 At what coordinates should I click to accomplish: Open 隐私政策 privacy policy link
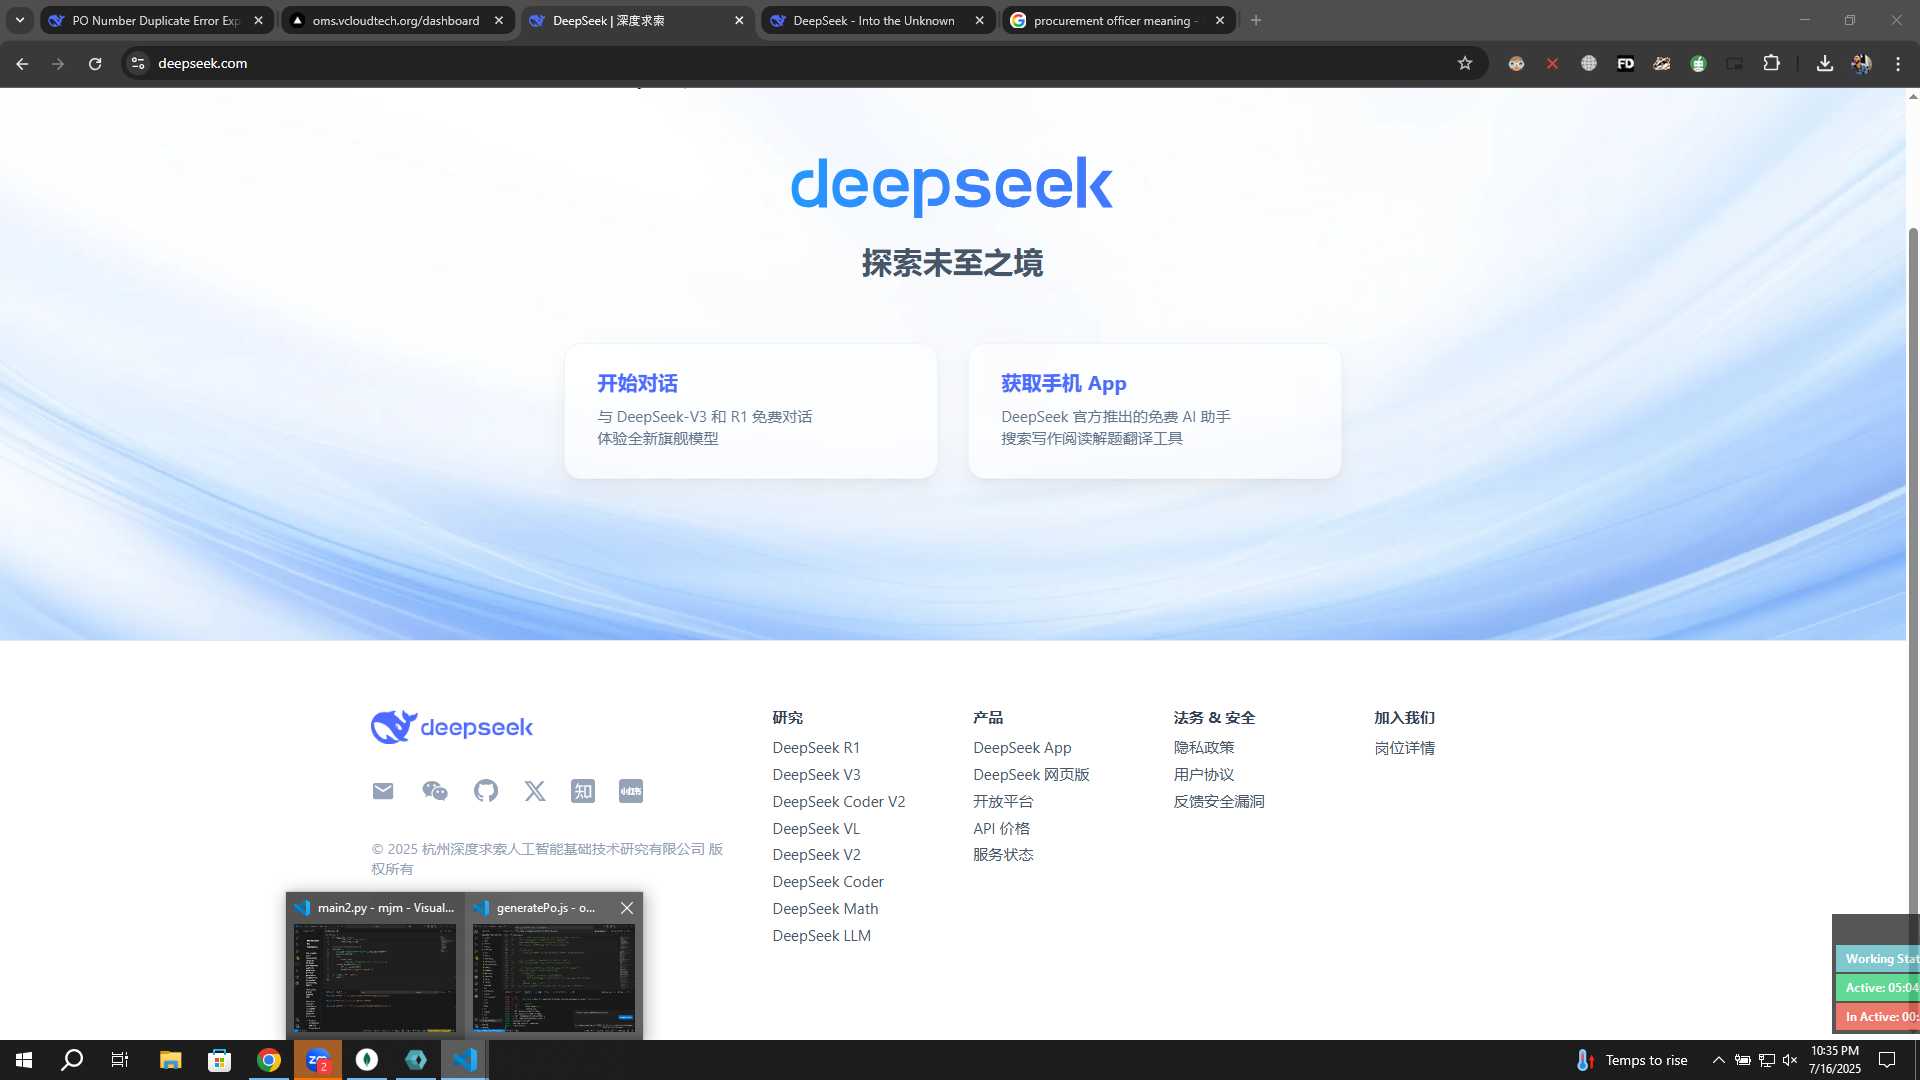(1204, 748)
